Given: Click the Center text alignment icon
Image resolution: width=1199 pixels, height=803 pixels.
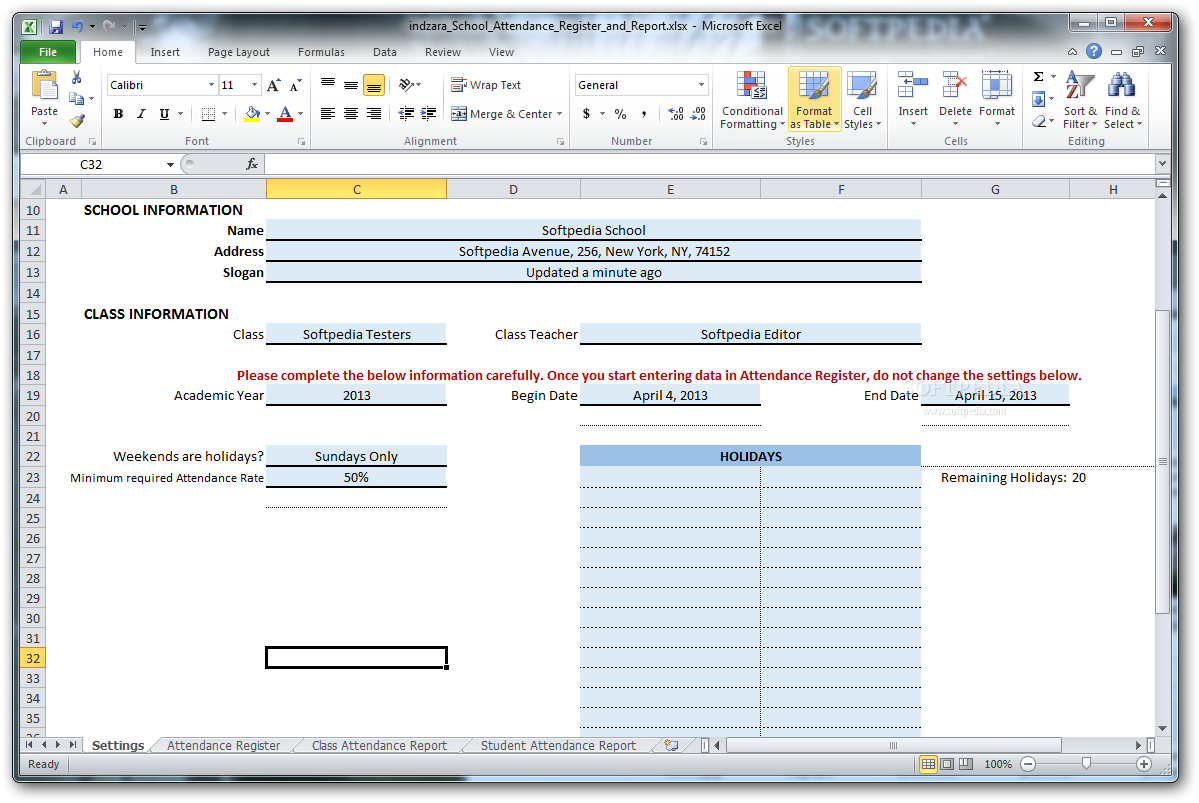Looking at the screenshot, I should click(351, 114).
